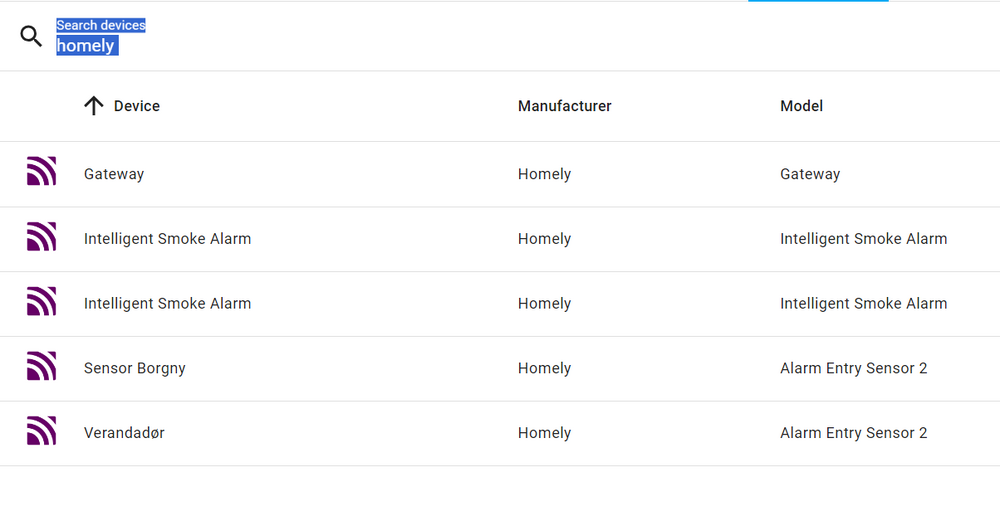1000x516 pixels.
Task: Click Alarm Entry Sensor 2 for Sensor Borgny
Action: point(853,368)
